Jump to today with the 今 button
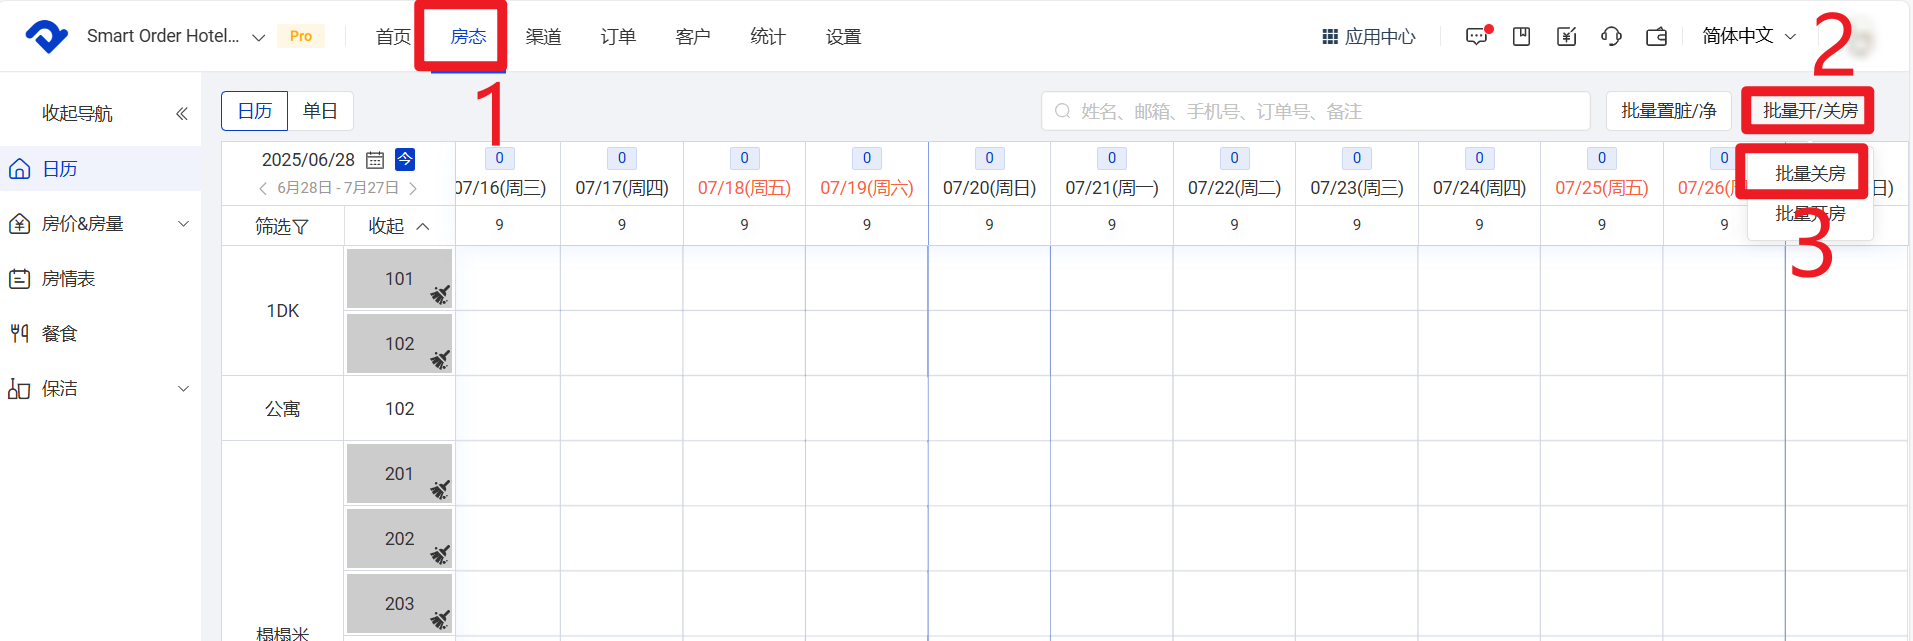 tap(405, 159)
